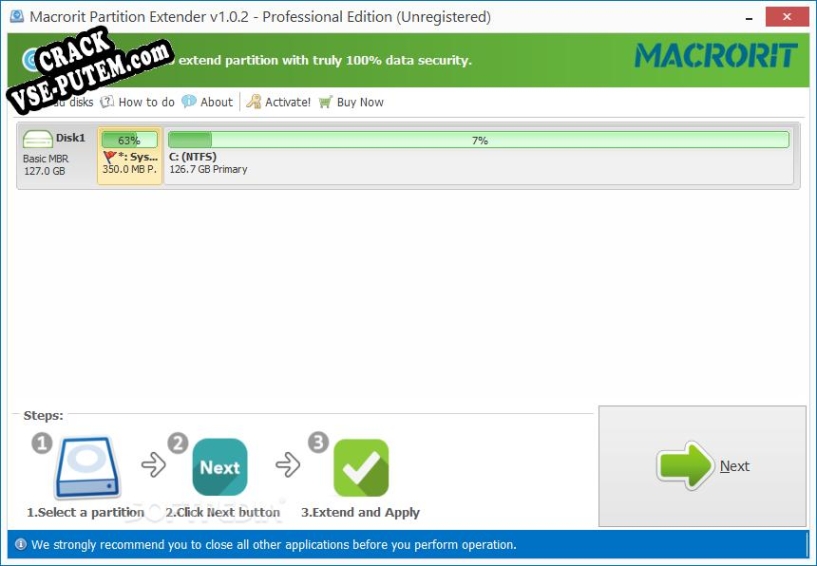Screen dimensions: 817x566
Task: Click the About speech bubble icon
Action: tap(189, 101)
